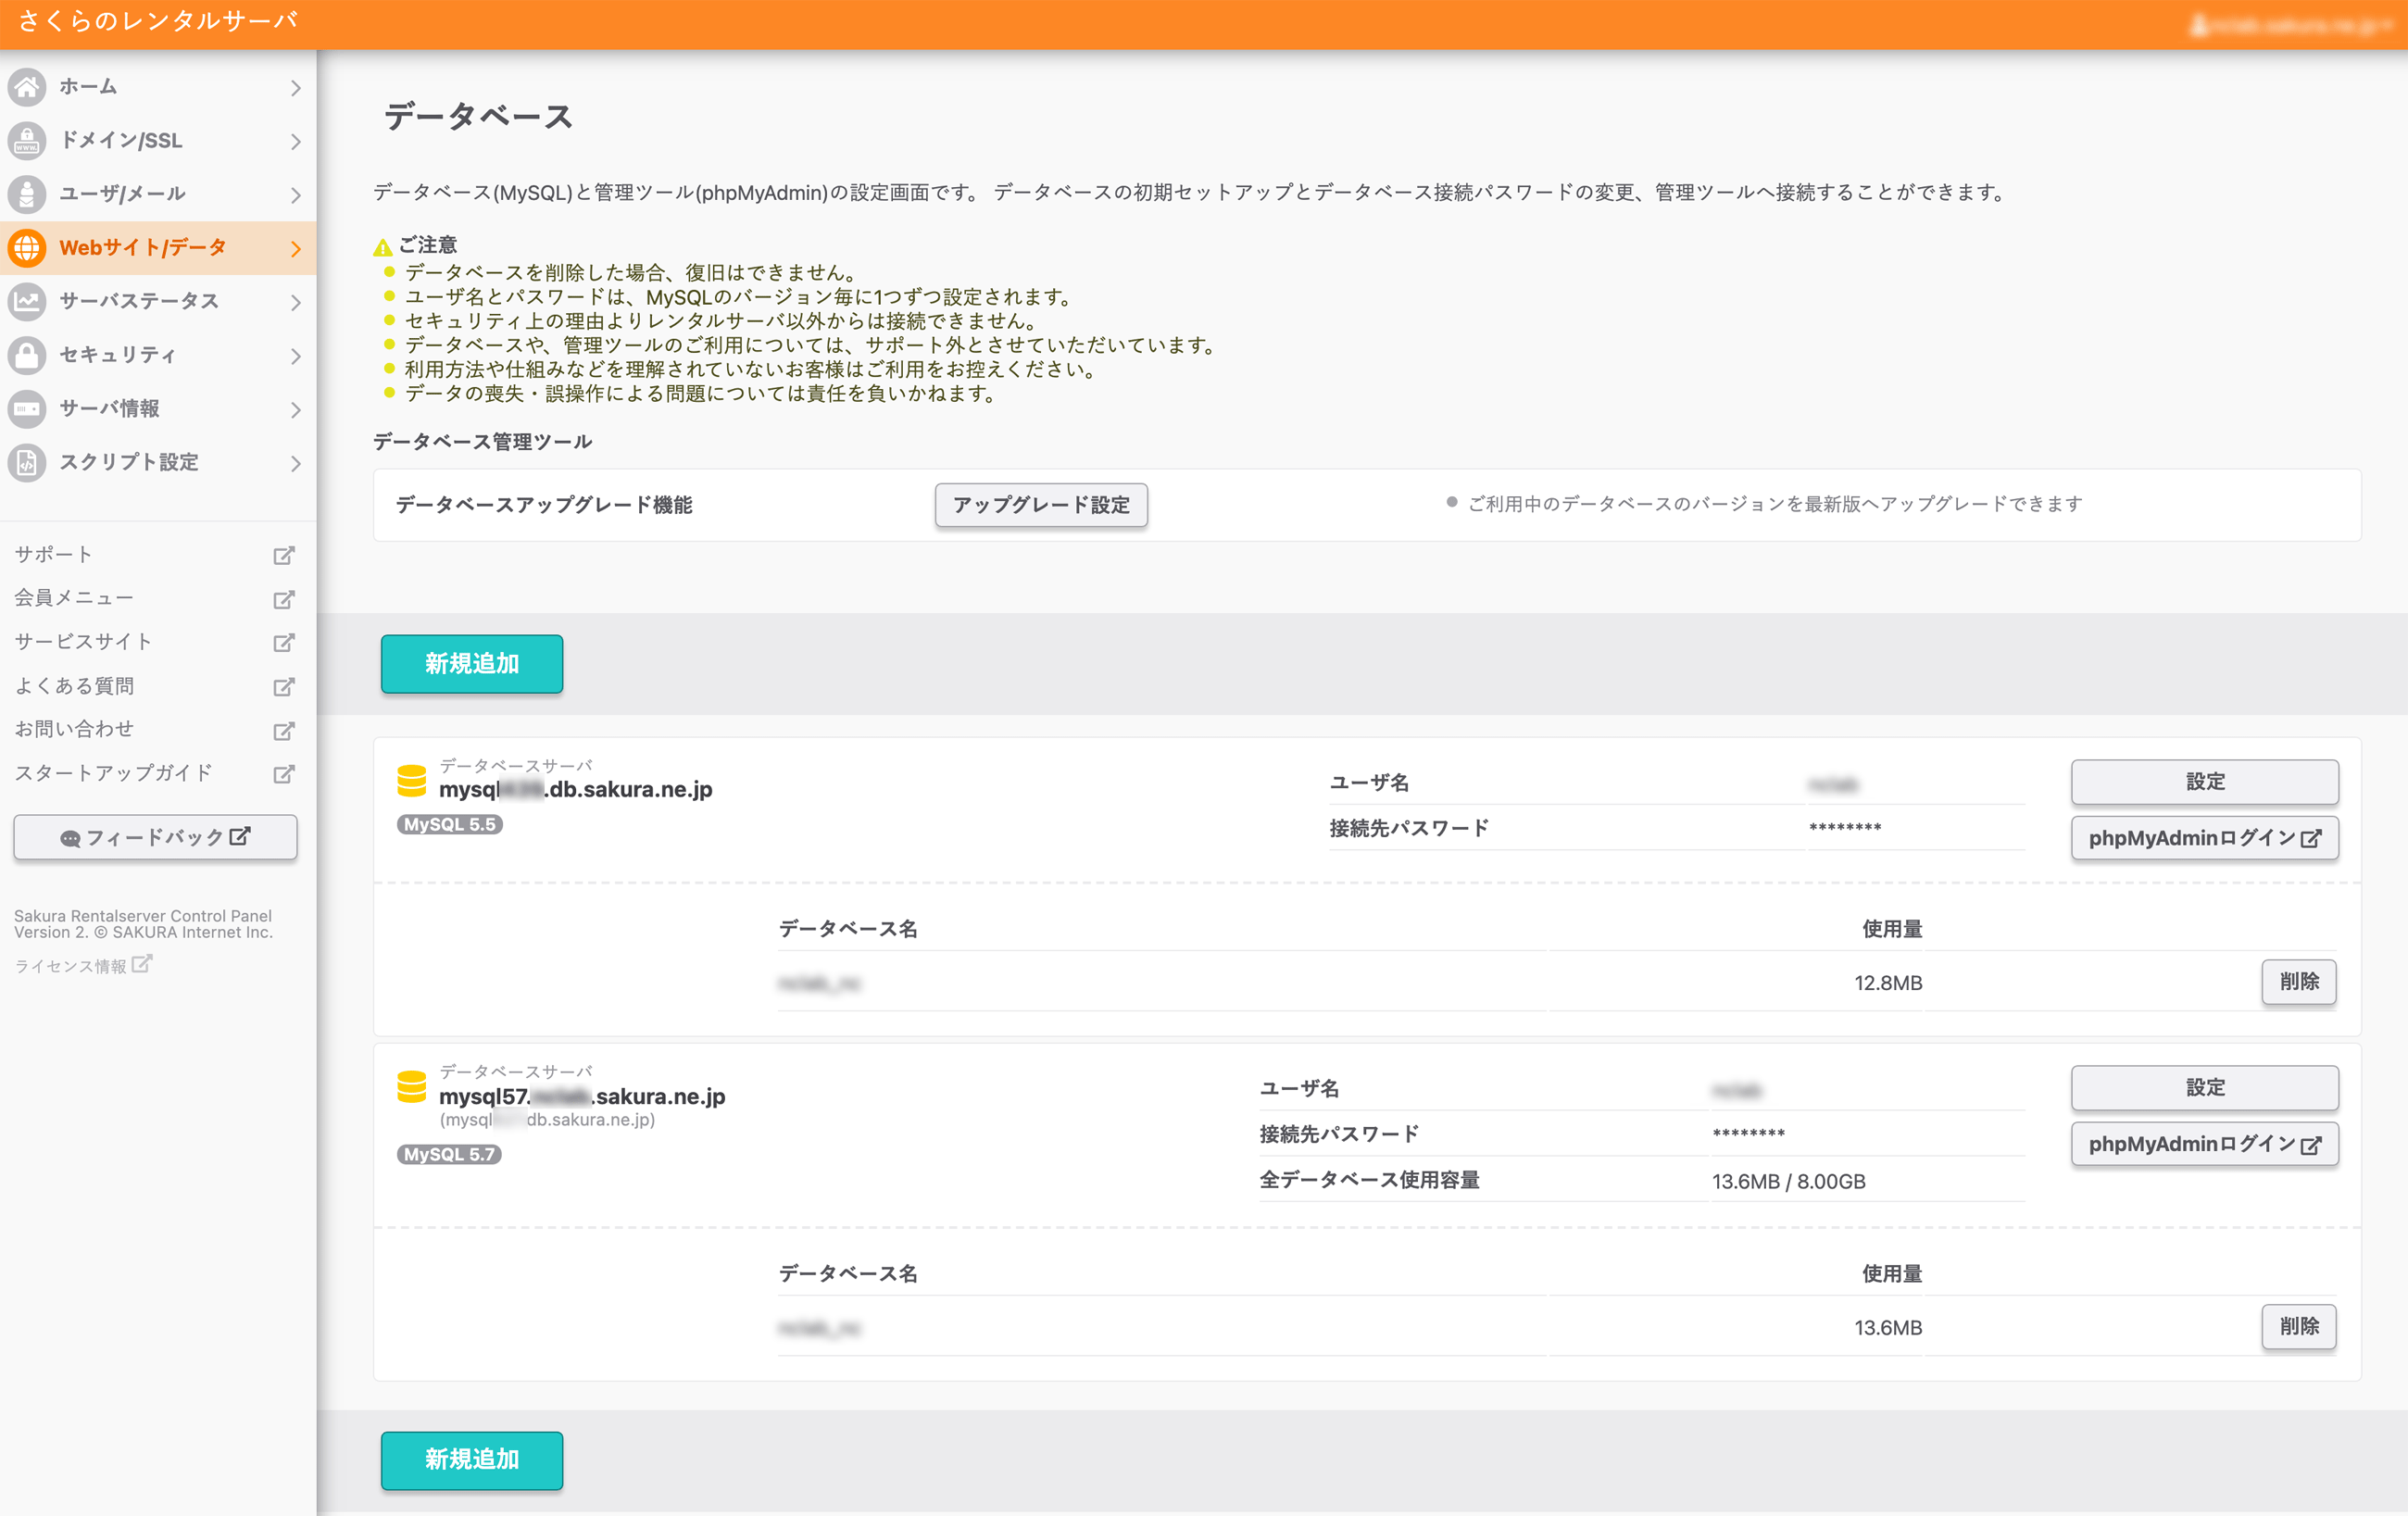Click the MySQL 5.7 database cylinder icon
Image resolution: width=2408 pixels, height=1516 pixels.
412,1086
